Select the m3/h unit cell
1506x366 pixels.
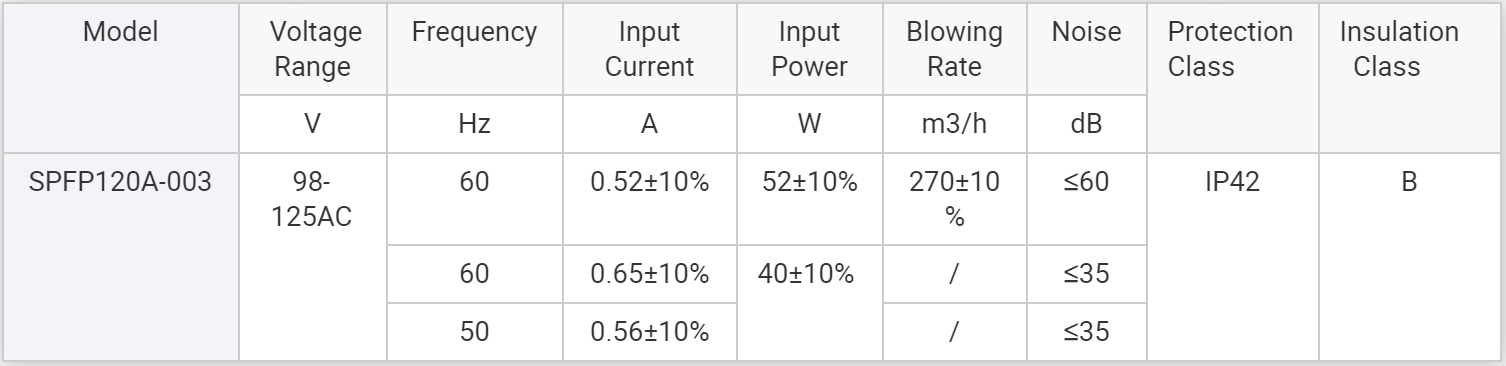(x=954, y=125)
